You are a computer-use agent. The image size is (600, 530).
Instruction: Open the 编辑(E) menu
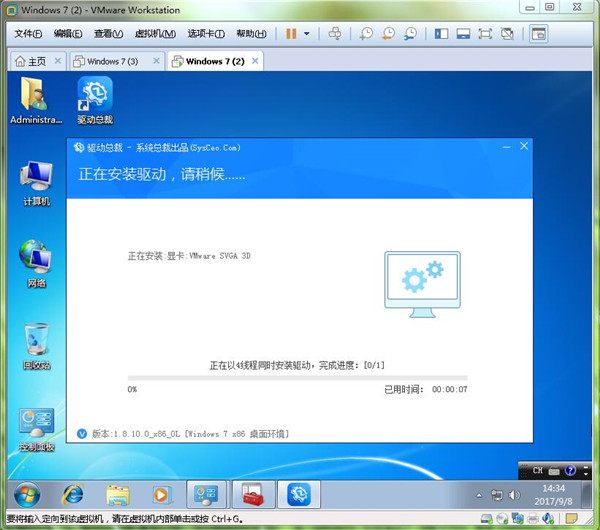(x=68, y=34)
